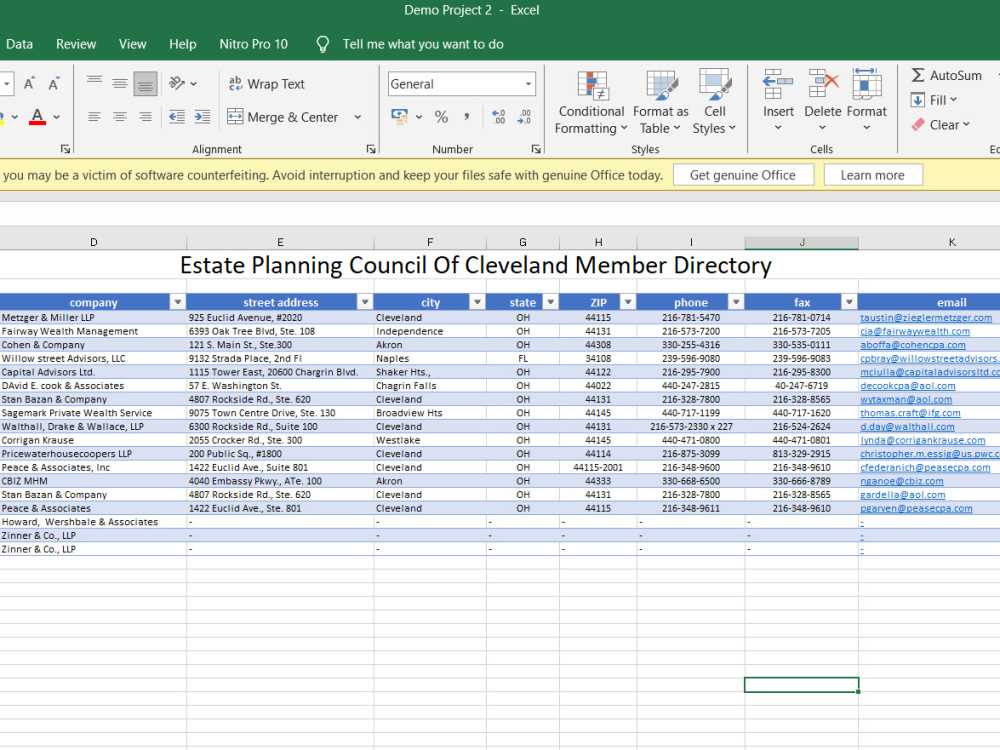Switch to the Nitro Pro 10 tab

coord(253,44)
